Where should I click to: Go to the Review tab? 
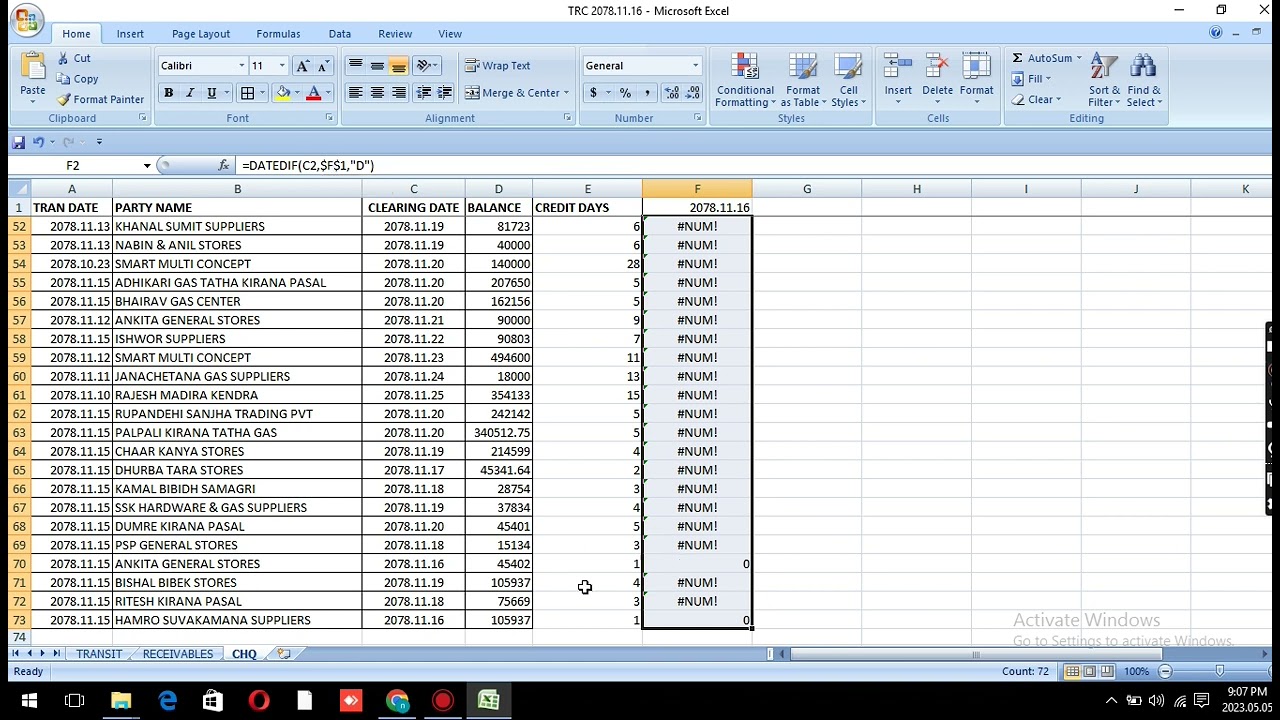coord(395,34)
